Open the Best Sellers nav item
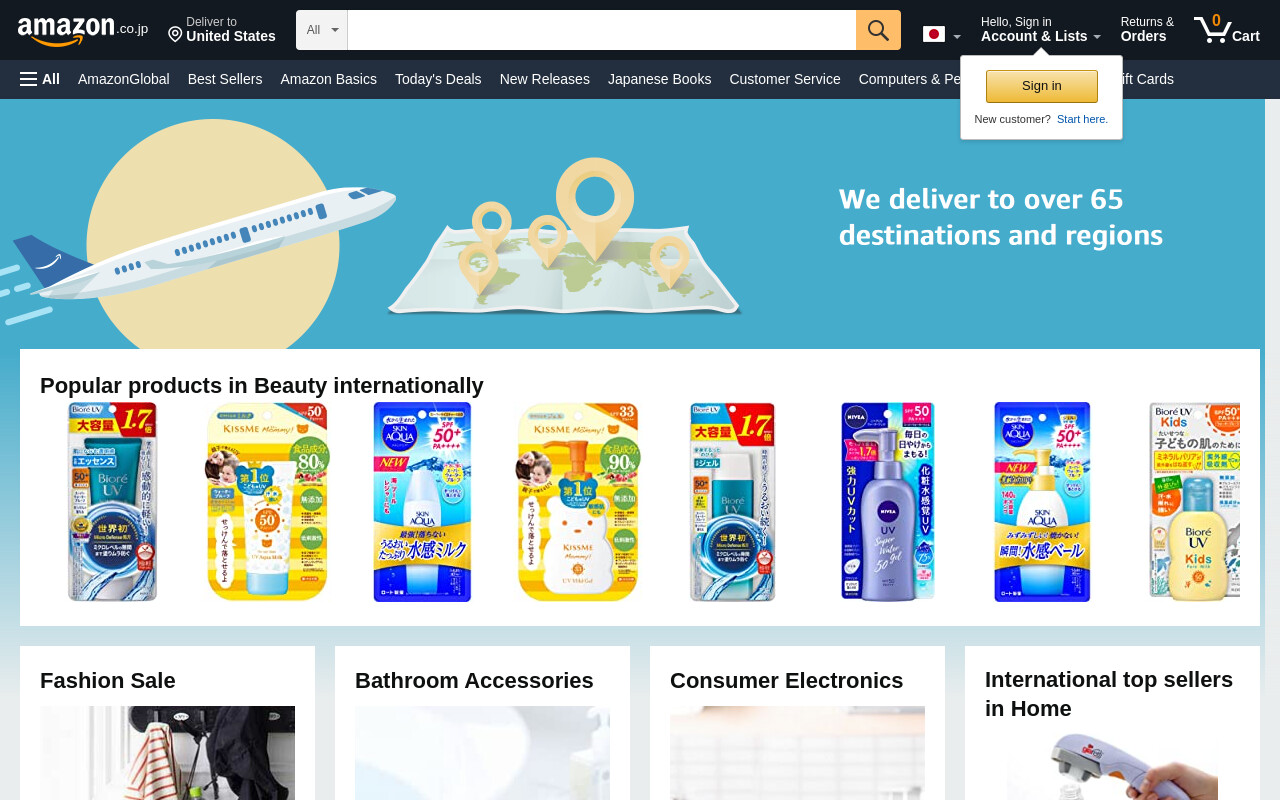This screenshot has width=1280, height=800. click(225, 79)
